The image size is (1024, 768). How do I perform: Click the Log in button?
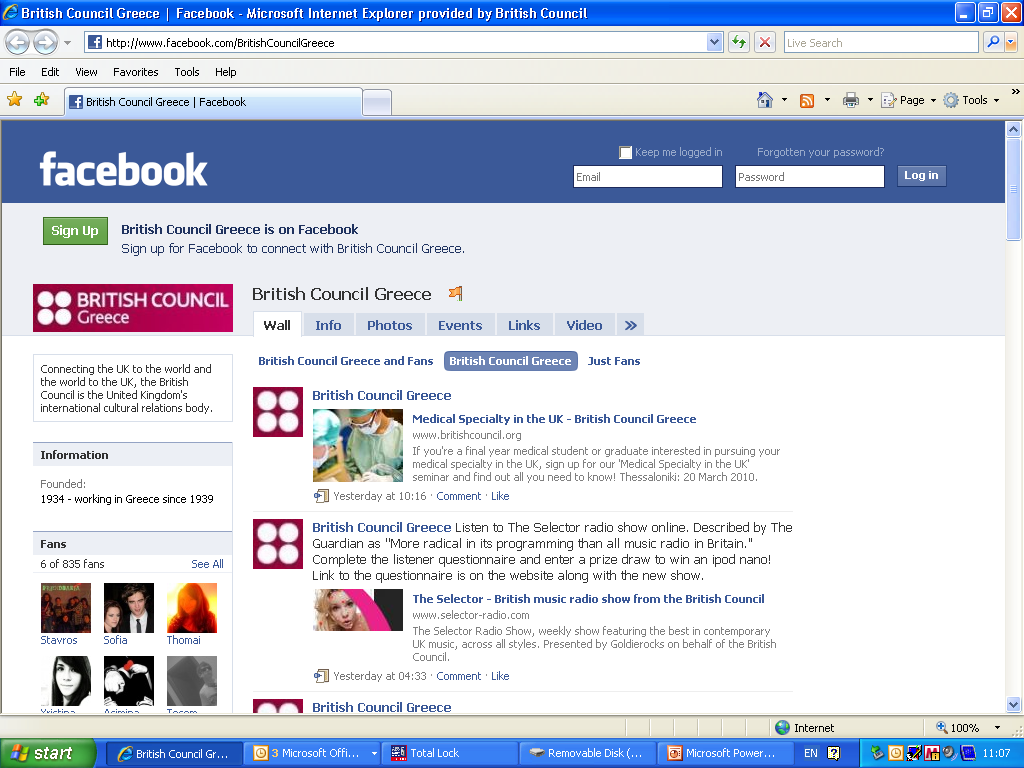pyautogui.click(x=921, y=175)
